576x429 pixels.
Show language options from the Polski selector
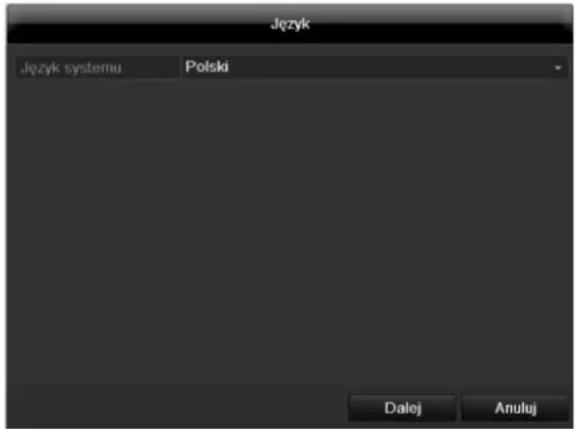point(375,67)
